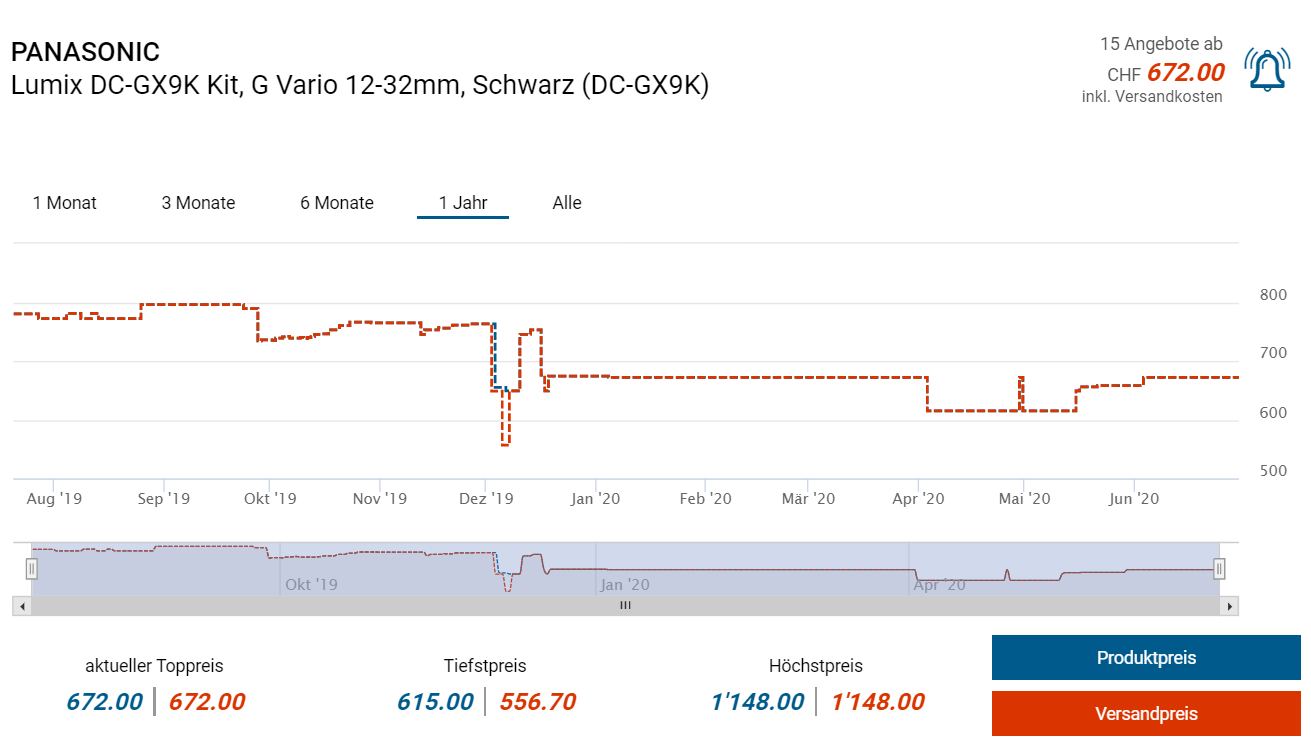Click the PANASONIC brand name
The width and height of the screenshot is (1311, 743).
(85, 52)
